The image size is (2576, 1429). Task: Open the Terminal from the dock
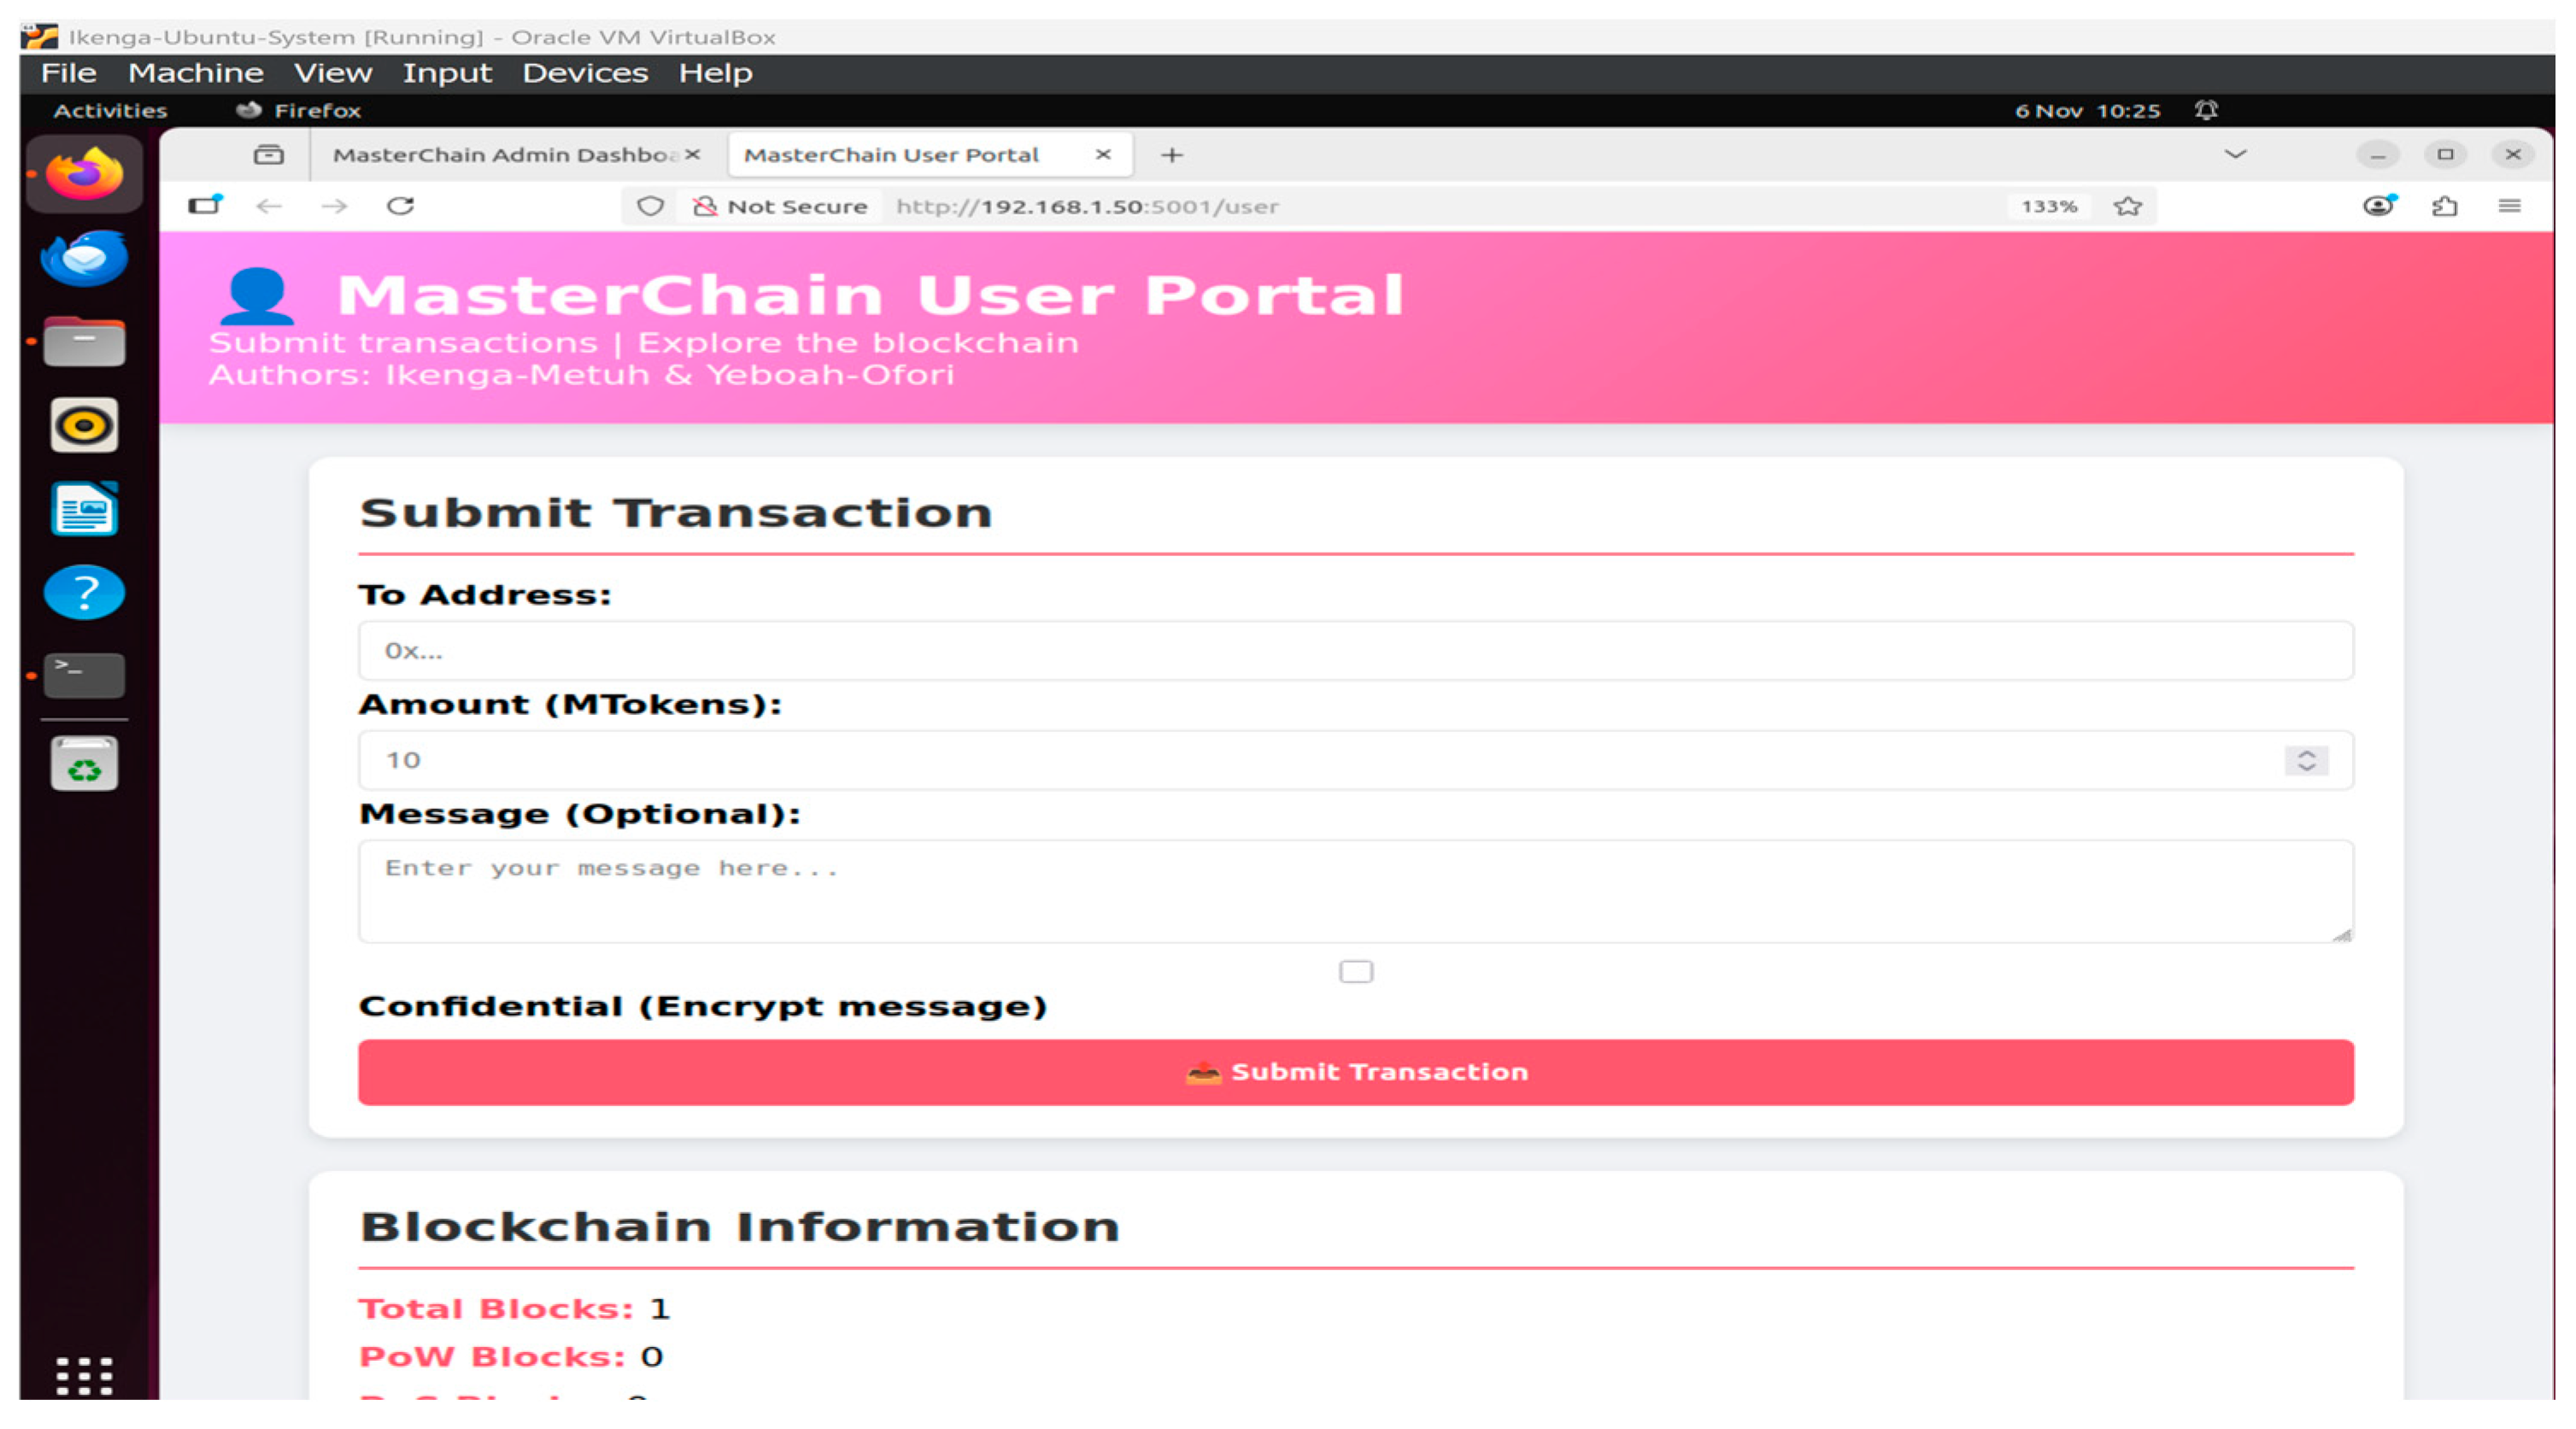85,676
